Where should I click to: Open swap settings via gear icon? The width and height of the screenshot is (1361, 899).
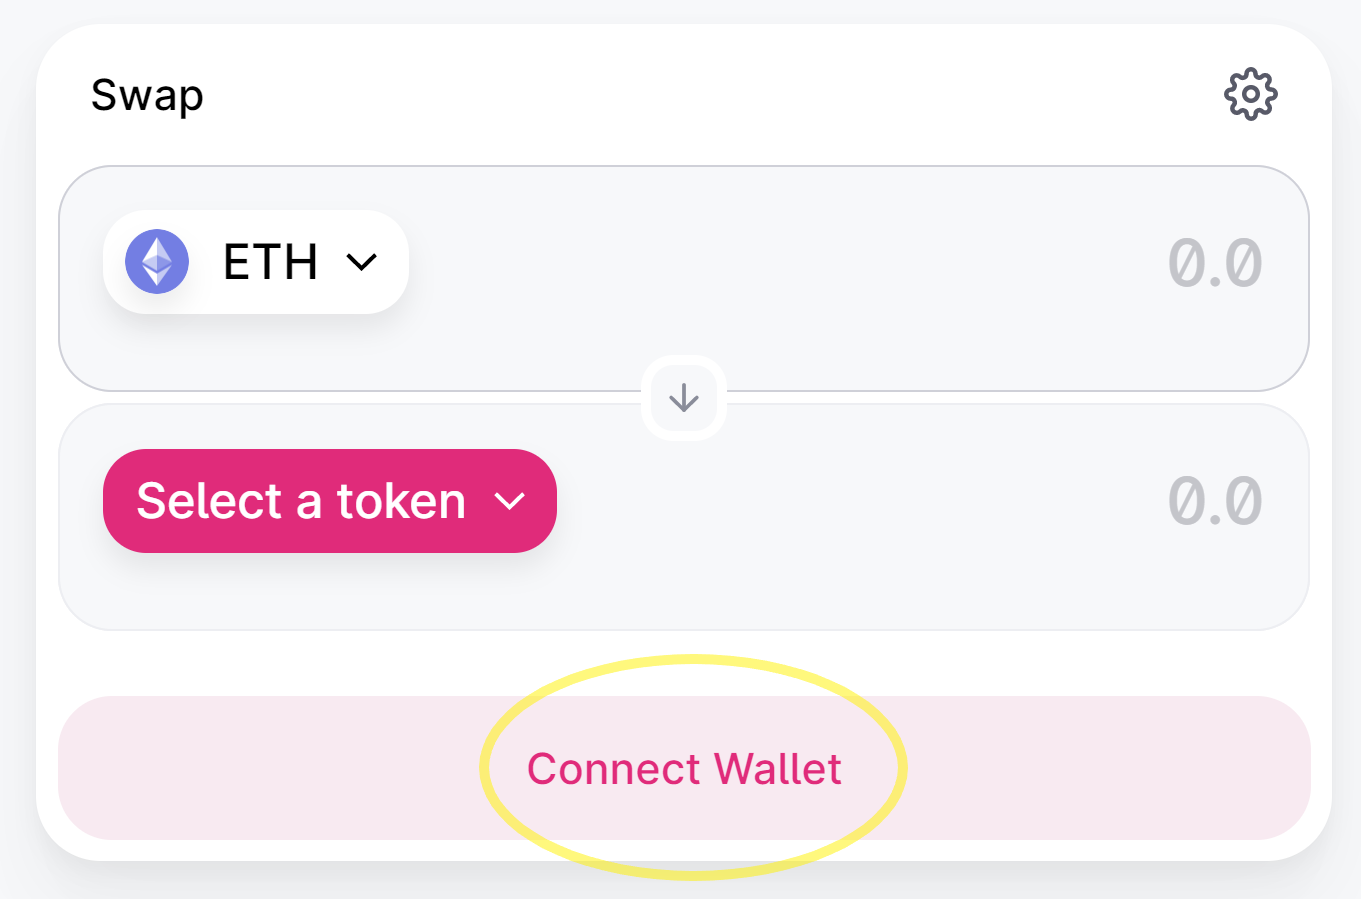coord(1250,95)
